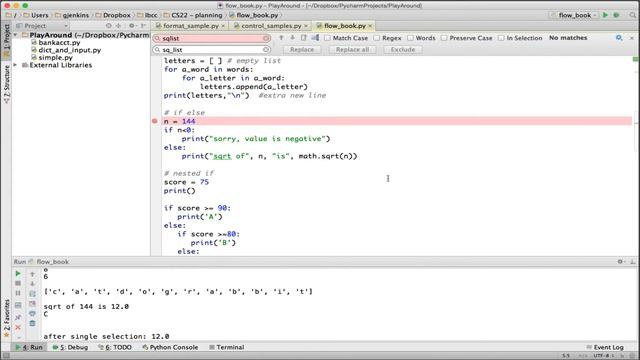Pause output in the Run panel
The image size is (640, 360).
[18, 293]
